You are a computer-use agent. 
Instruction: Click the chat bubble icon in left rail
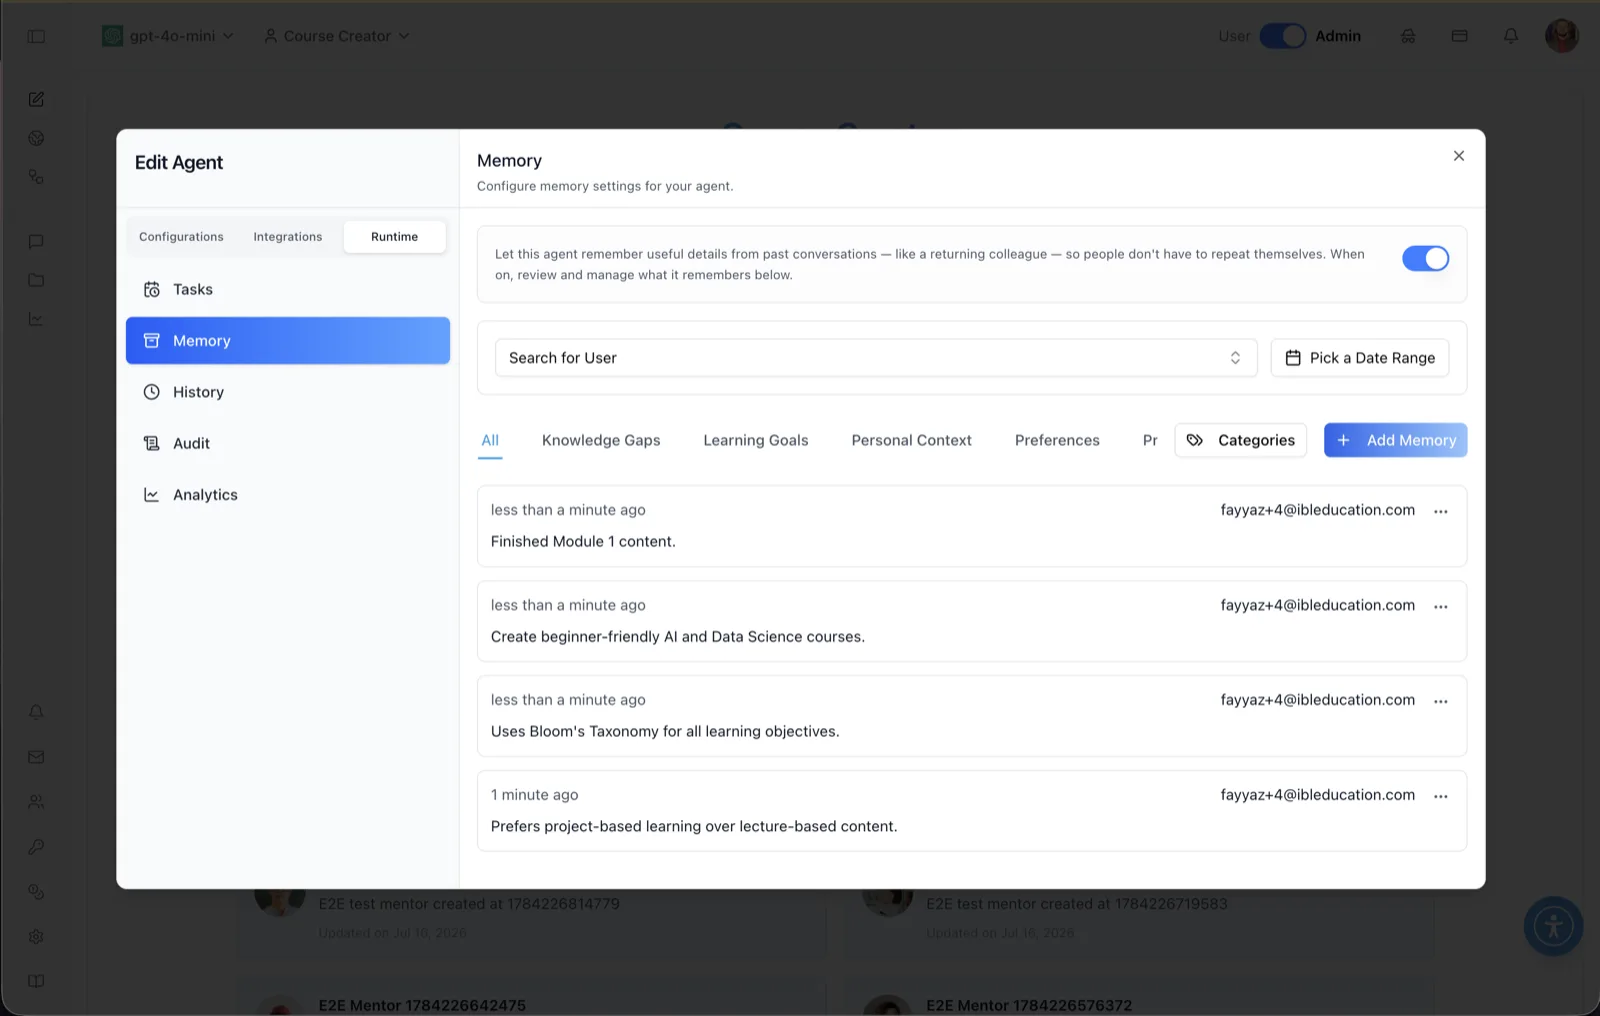coord(36,242)
